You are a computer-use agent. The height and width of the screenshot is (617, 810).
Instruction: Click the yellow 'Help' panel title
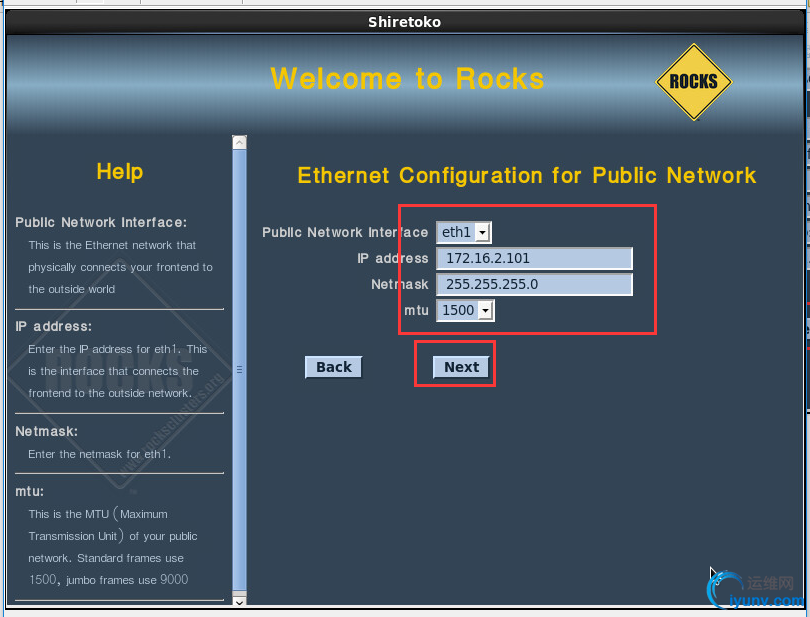(120, 172)
